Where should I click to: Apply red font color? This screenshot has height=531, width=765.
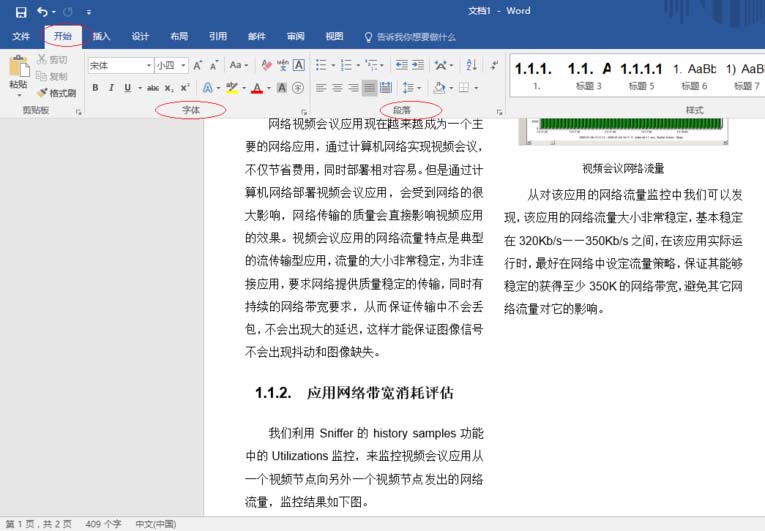(257, 88)
